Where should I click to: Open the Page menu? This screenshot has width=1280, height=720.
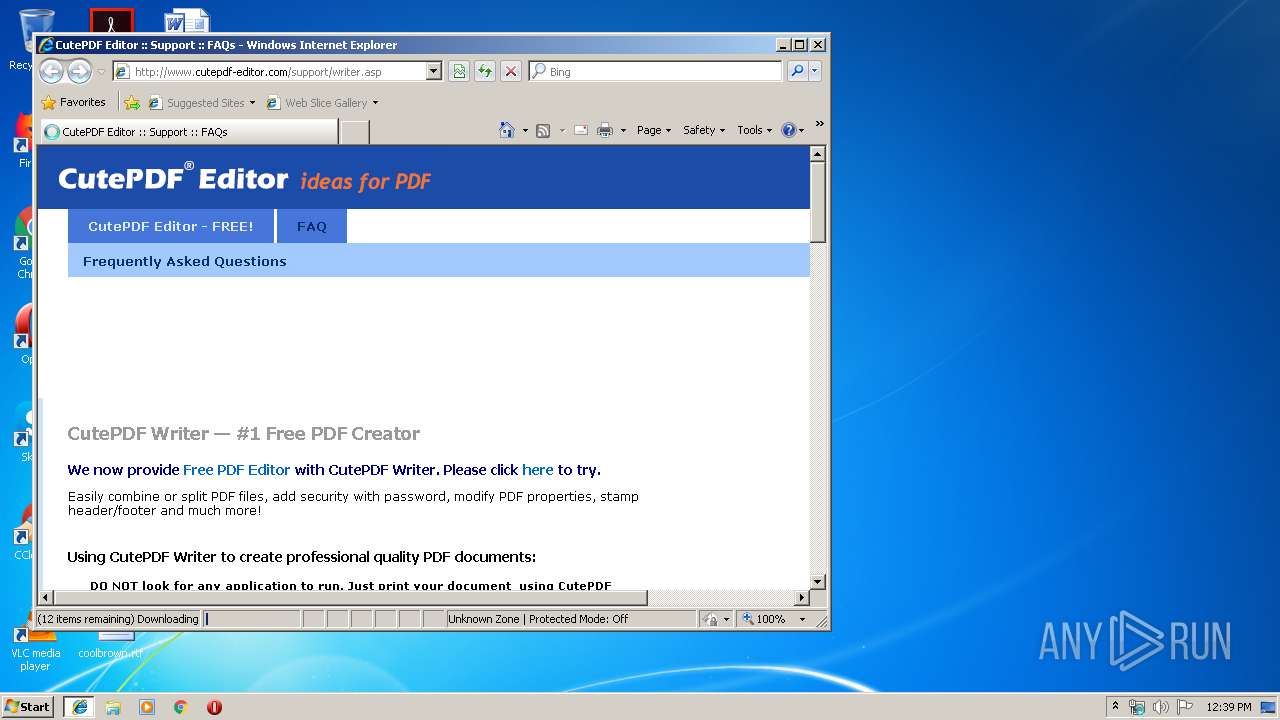(654, 130)
